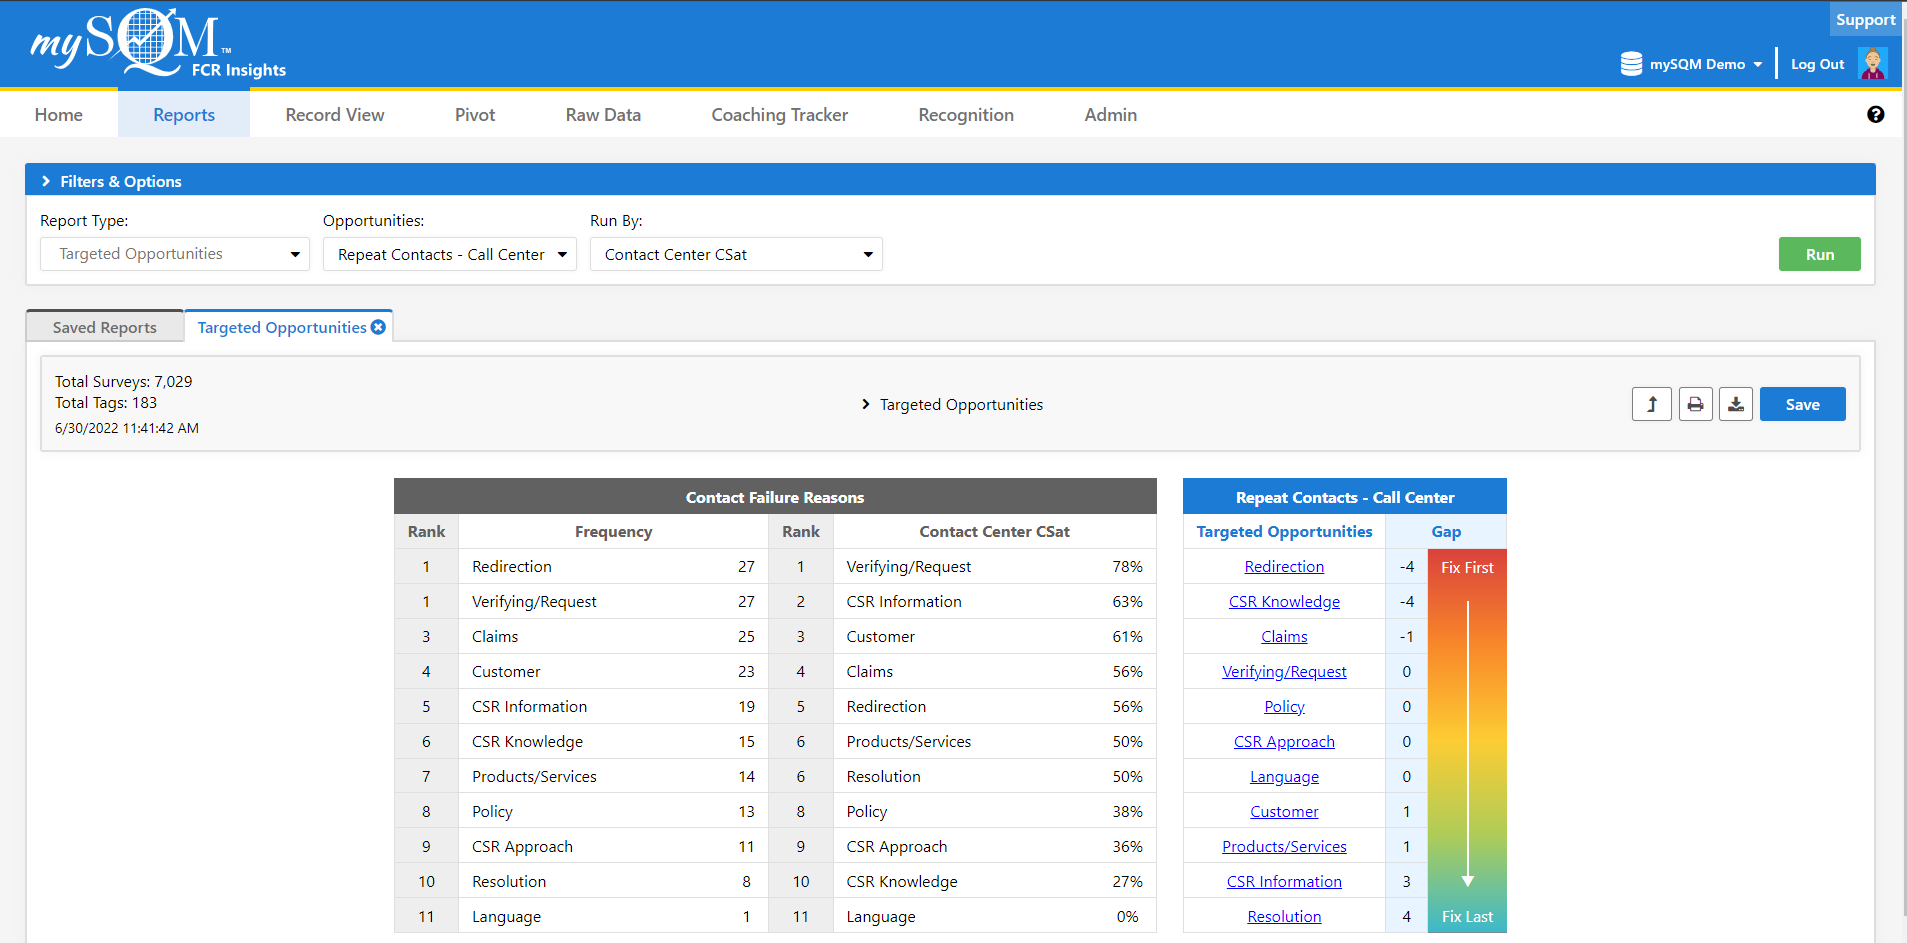
Task: Click the export/upload report icon
Action: click(1651, 404)
